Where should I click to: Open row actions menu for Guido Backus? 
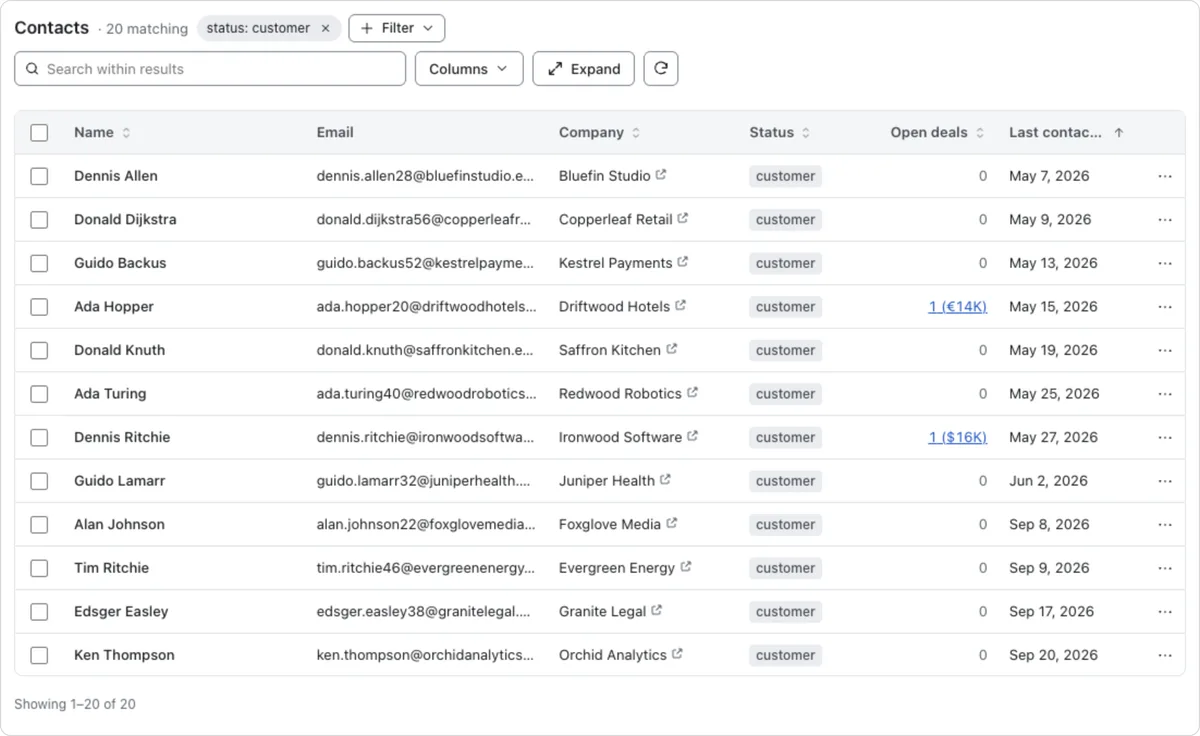pos(1165,263)
